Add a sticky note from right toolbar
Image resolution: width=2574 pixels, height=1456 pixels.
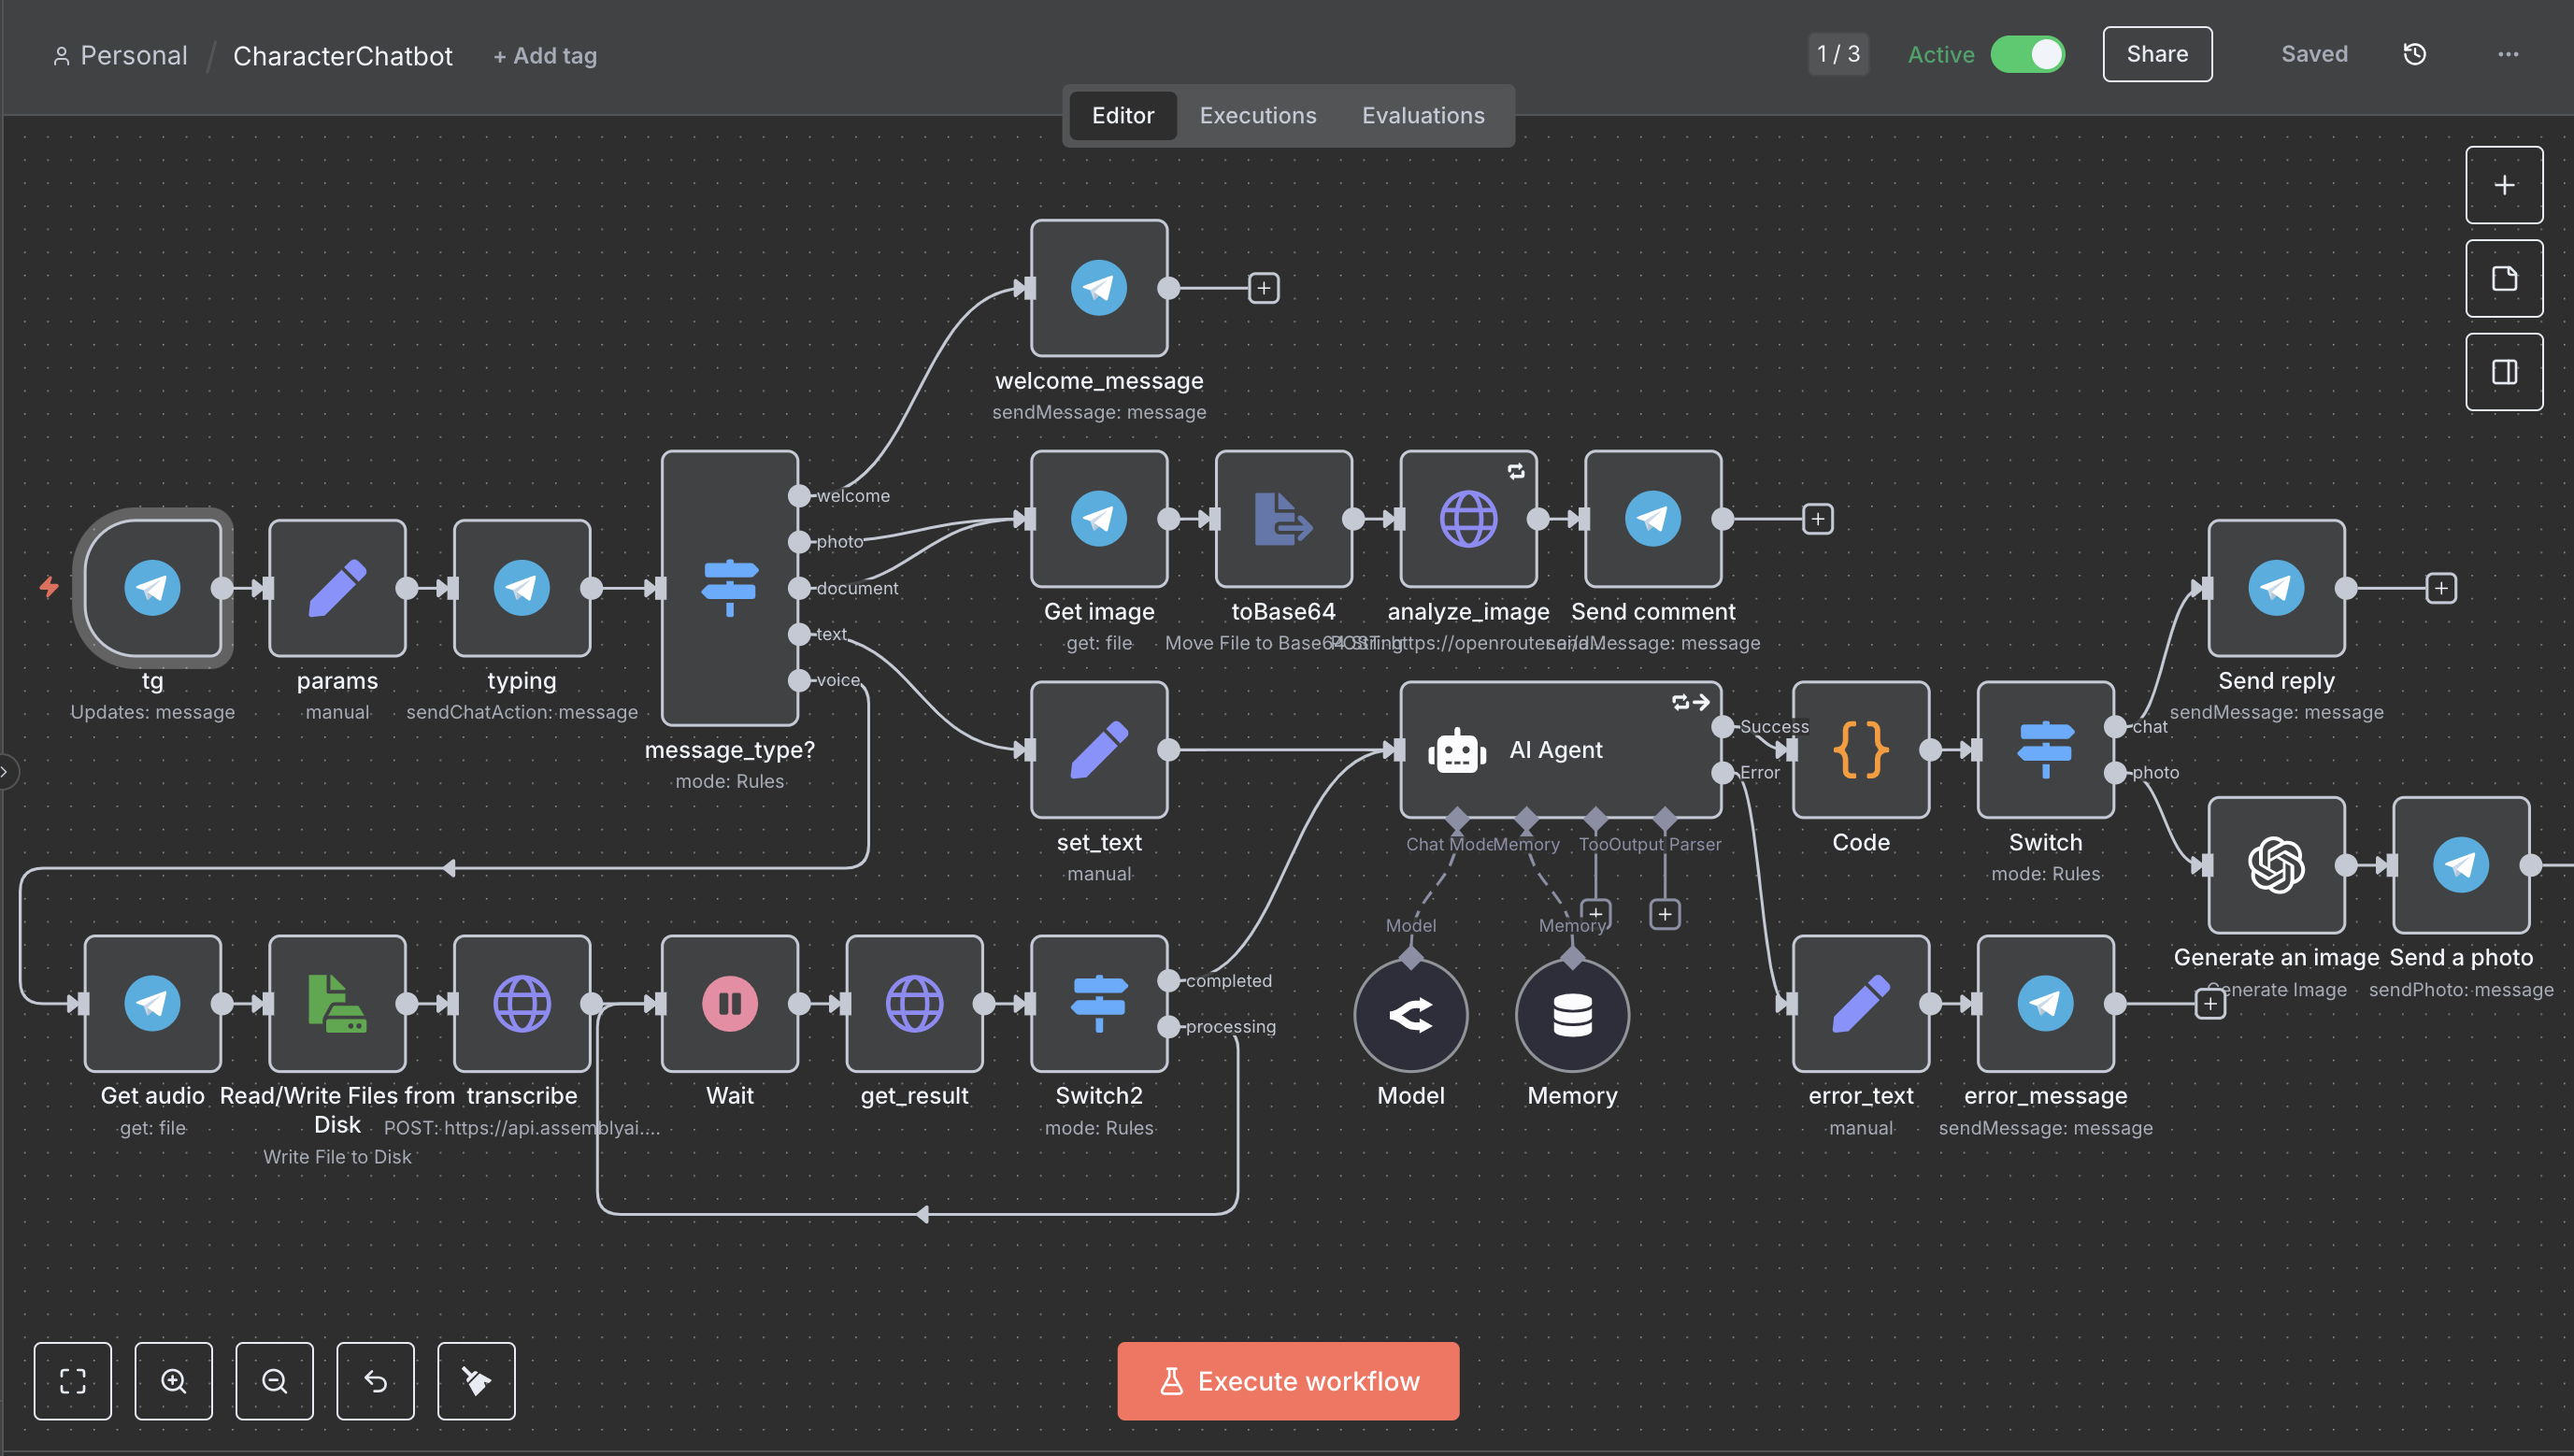[2503, 278]
